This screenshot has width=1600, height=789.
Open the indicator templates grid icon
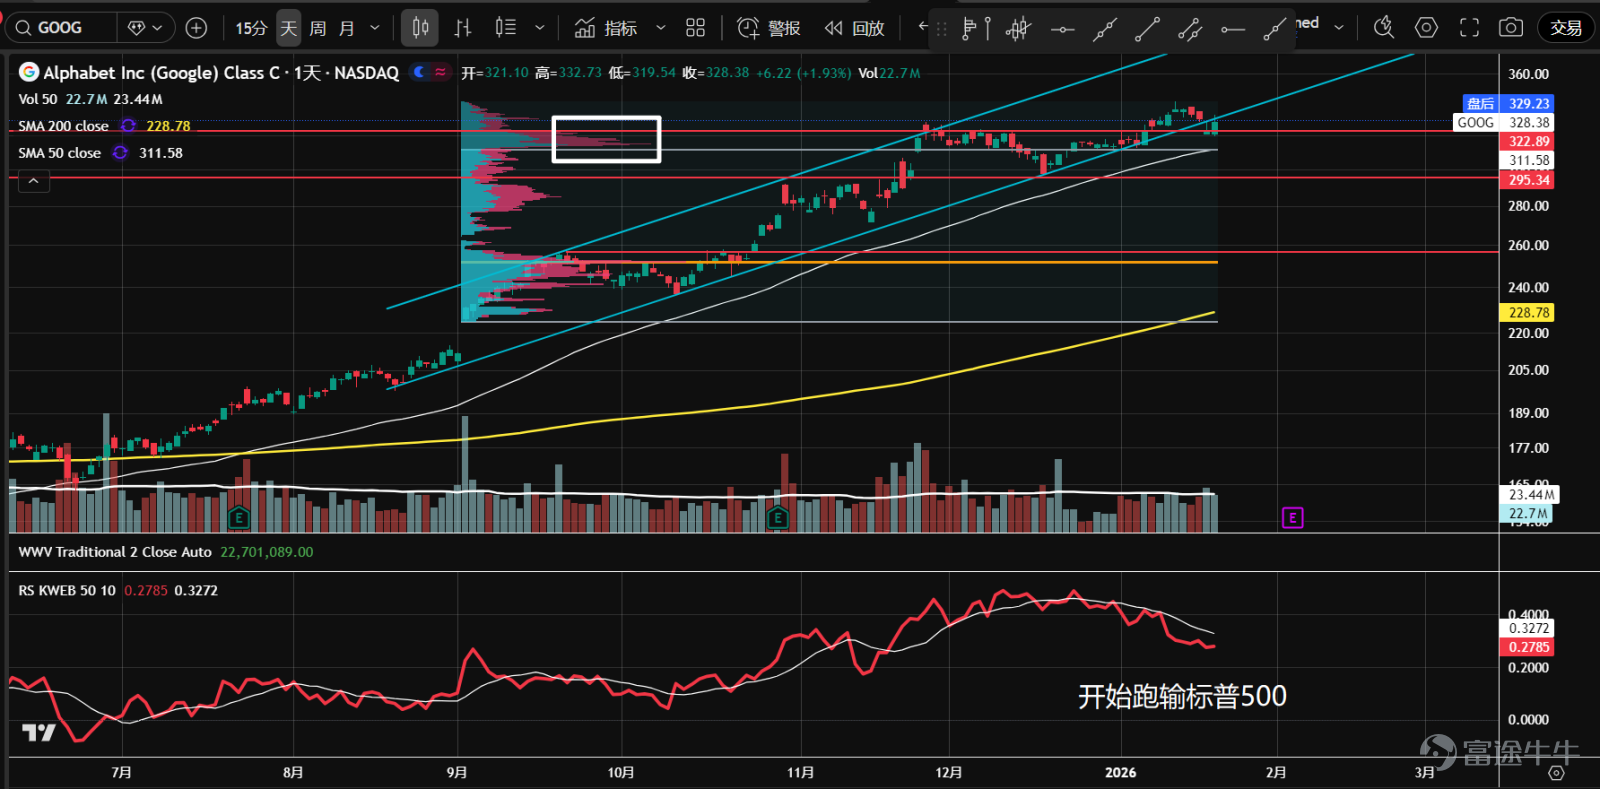[x=696, y=28]
